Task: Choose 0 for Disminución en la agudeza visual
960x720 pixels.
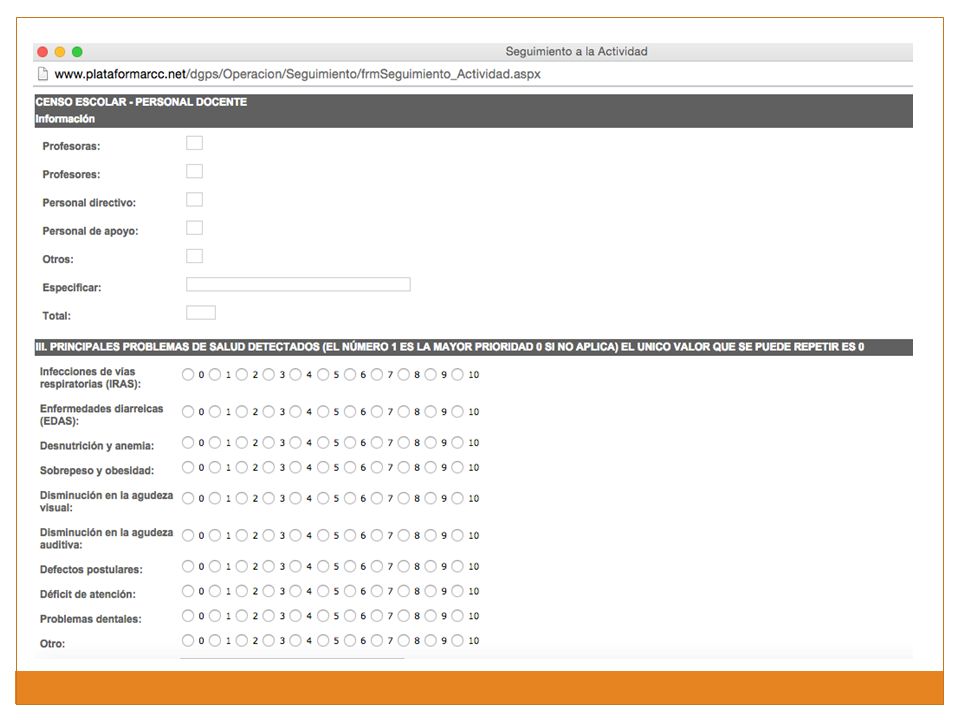Action: coord(188,498)
